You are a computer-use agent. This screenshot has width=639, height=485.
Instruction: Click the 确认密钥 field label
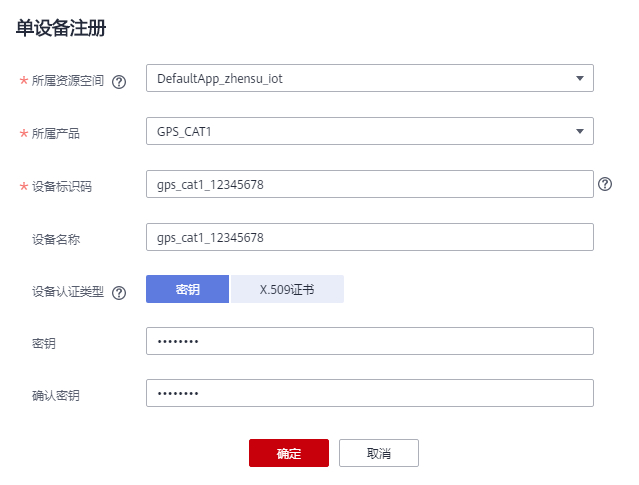55,395
